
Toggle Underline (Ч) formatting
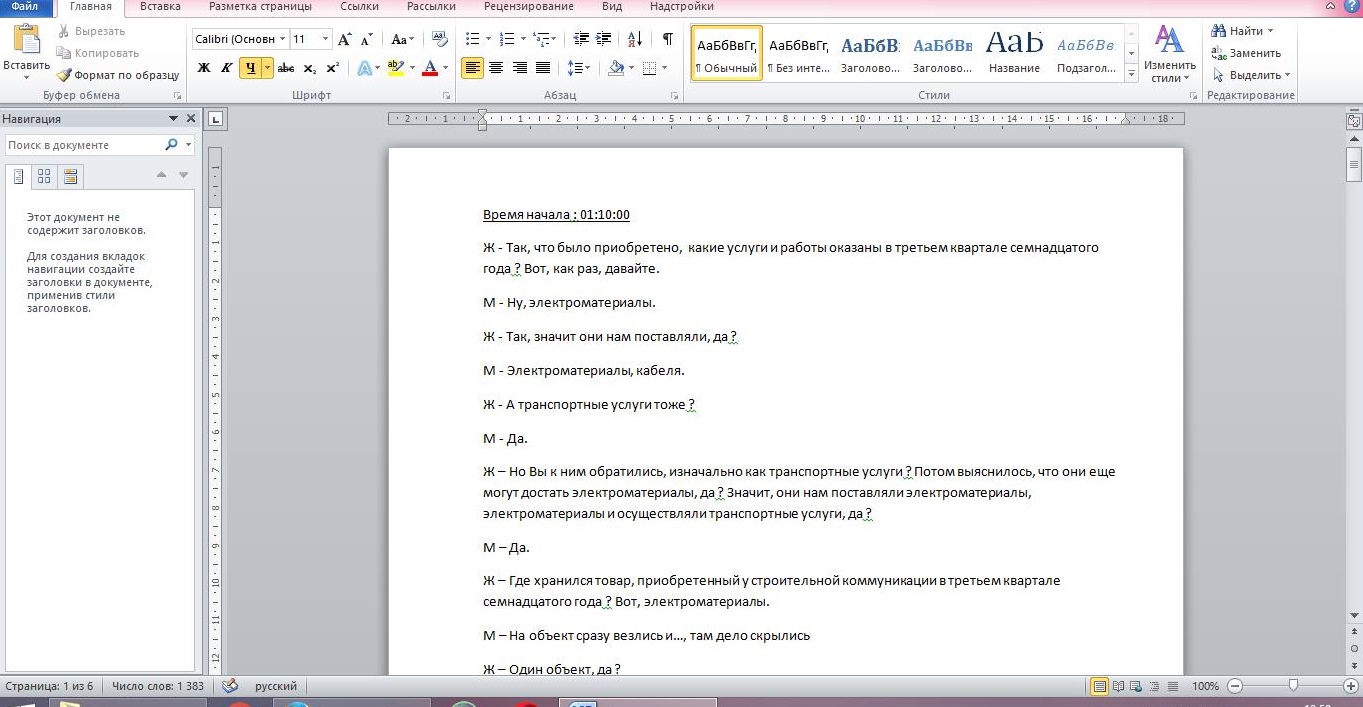click(x=250, y=68)
